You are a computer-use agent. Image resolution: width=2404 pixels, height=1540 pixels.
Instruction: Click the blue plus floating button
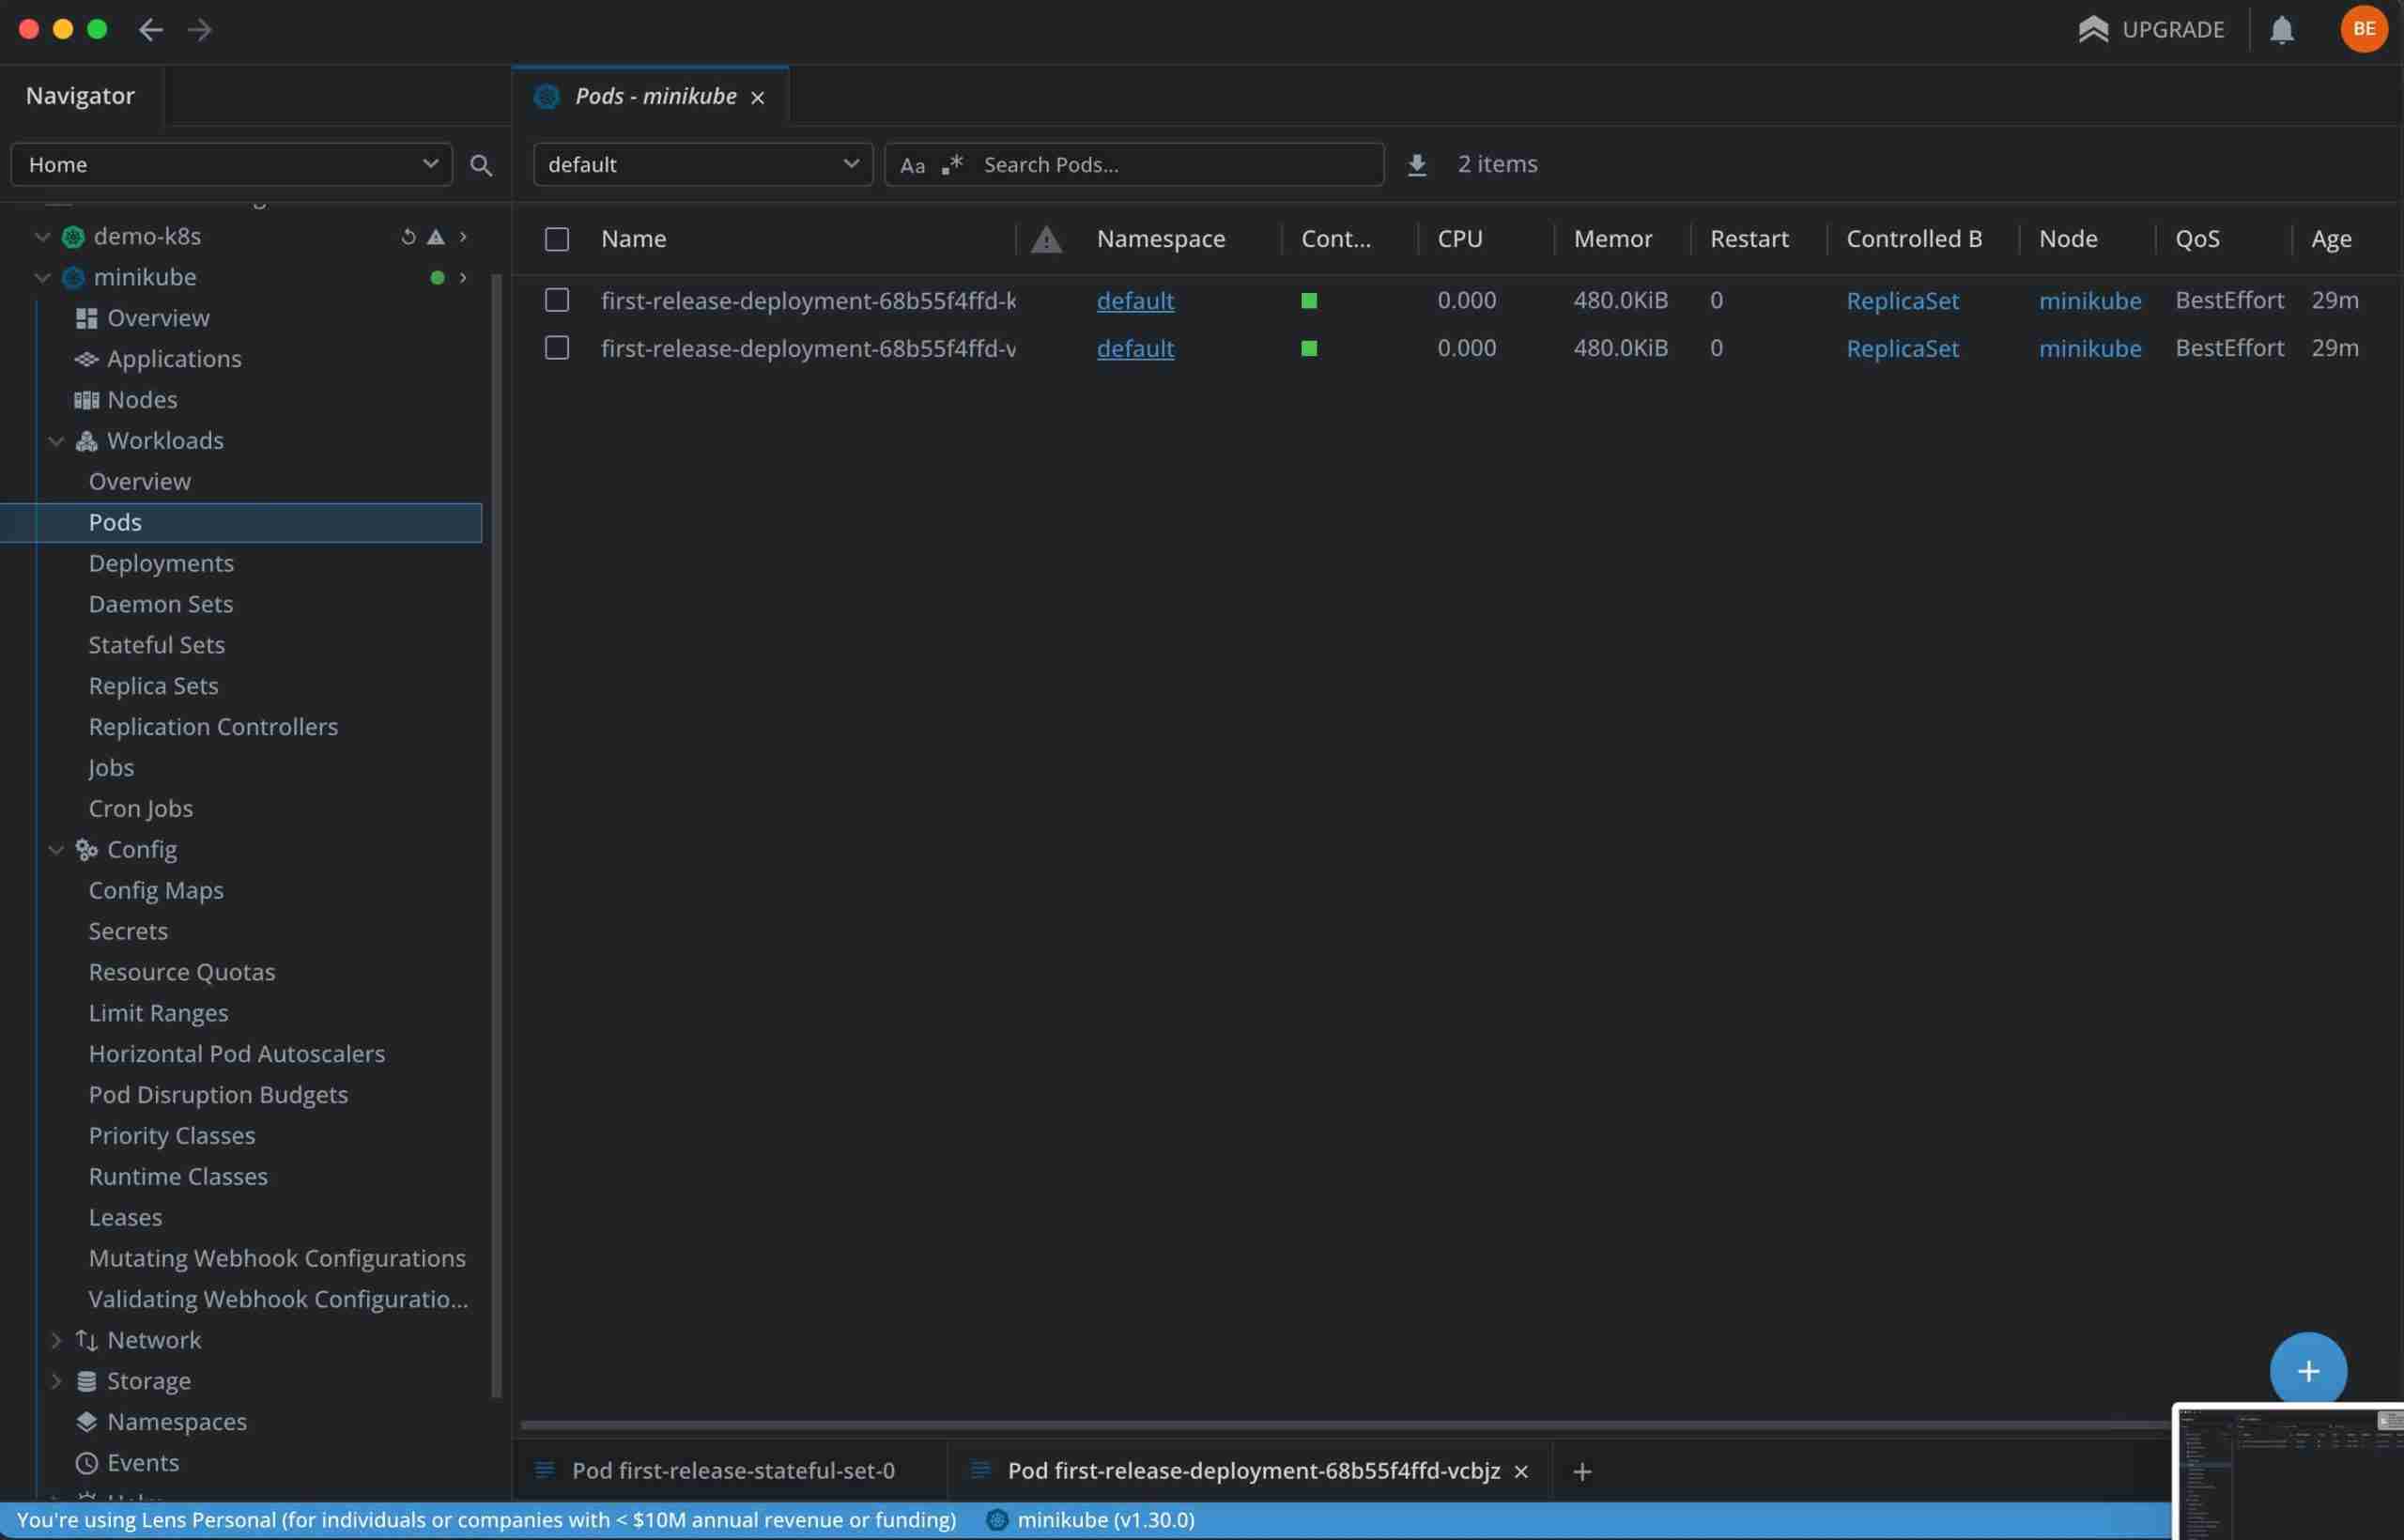pos(2308,1371)
